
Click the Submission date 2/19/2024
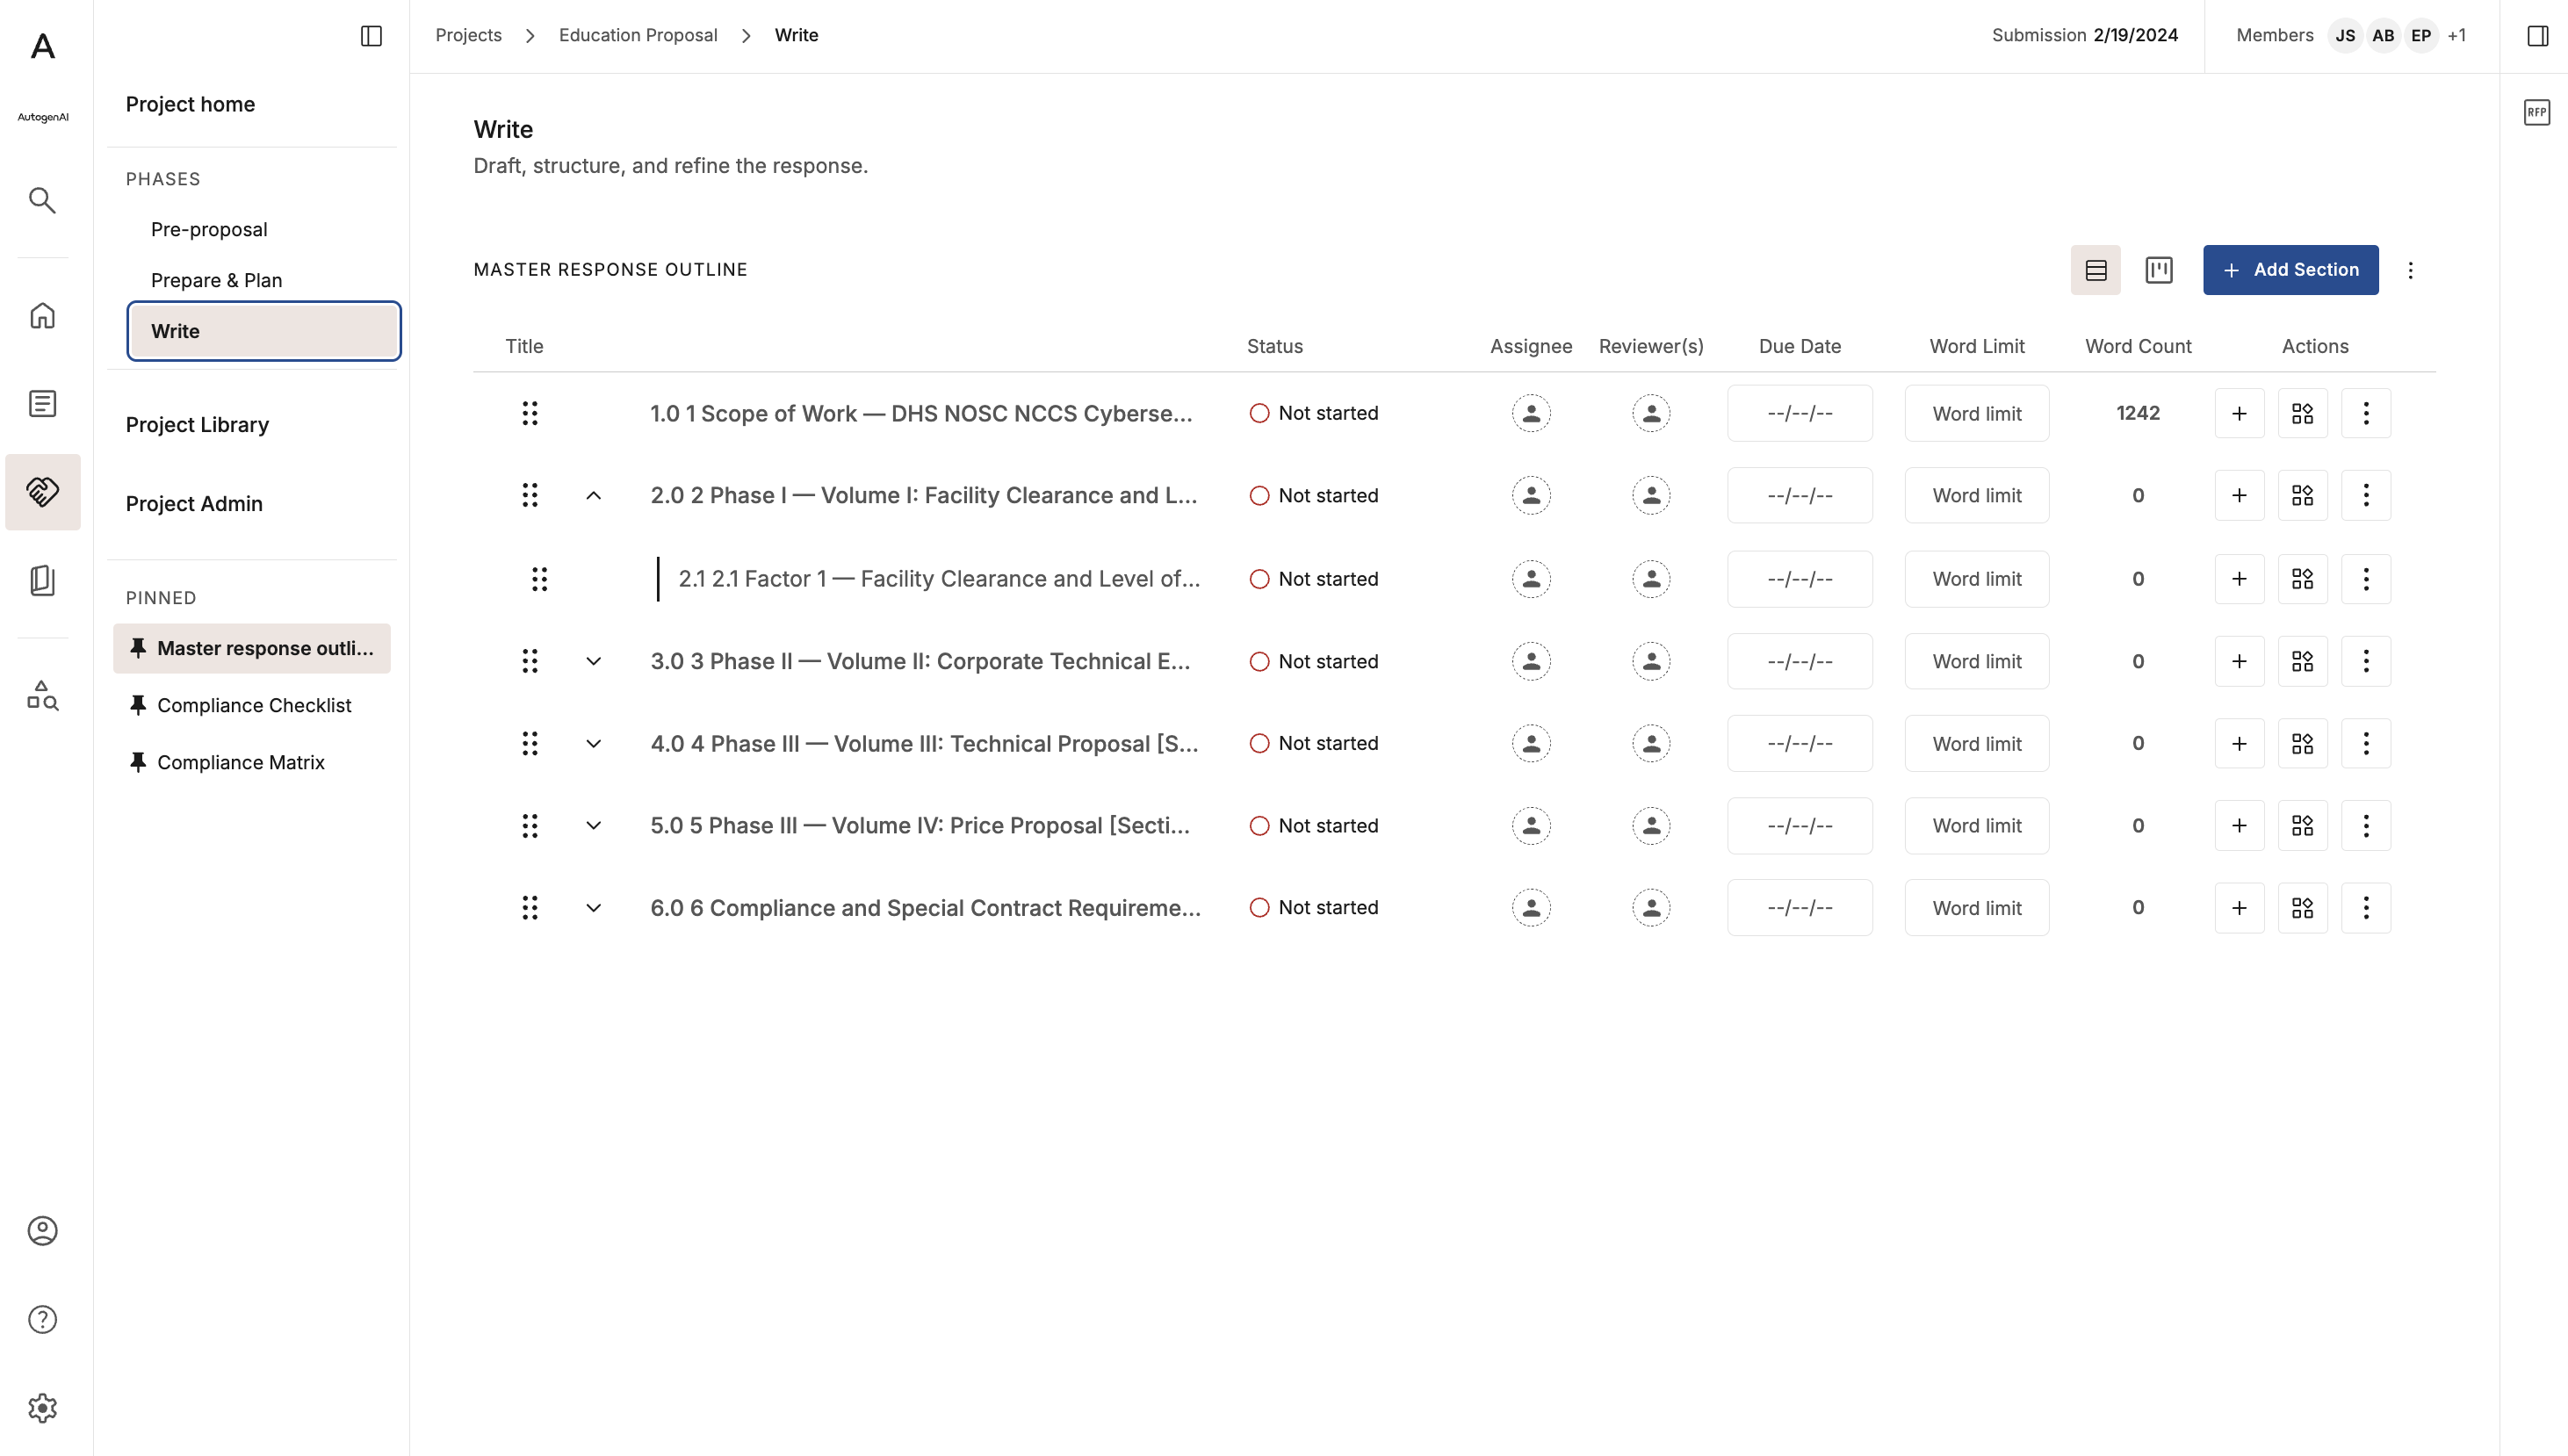click(x=2135, y=35)
